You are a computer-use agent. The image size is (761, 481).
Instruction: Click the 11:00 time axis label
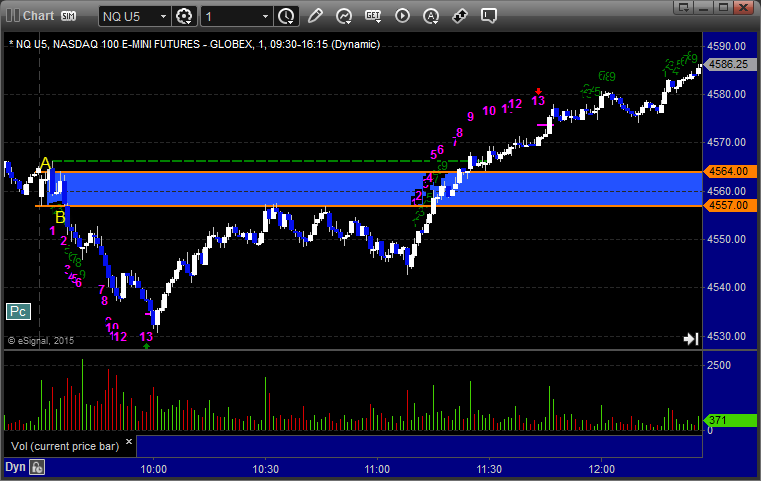point(377,469)
